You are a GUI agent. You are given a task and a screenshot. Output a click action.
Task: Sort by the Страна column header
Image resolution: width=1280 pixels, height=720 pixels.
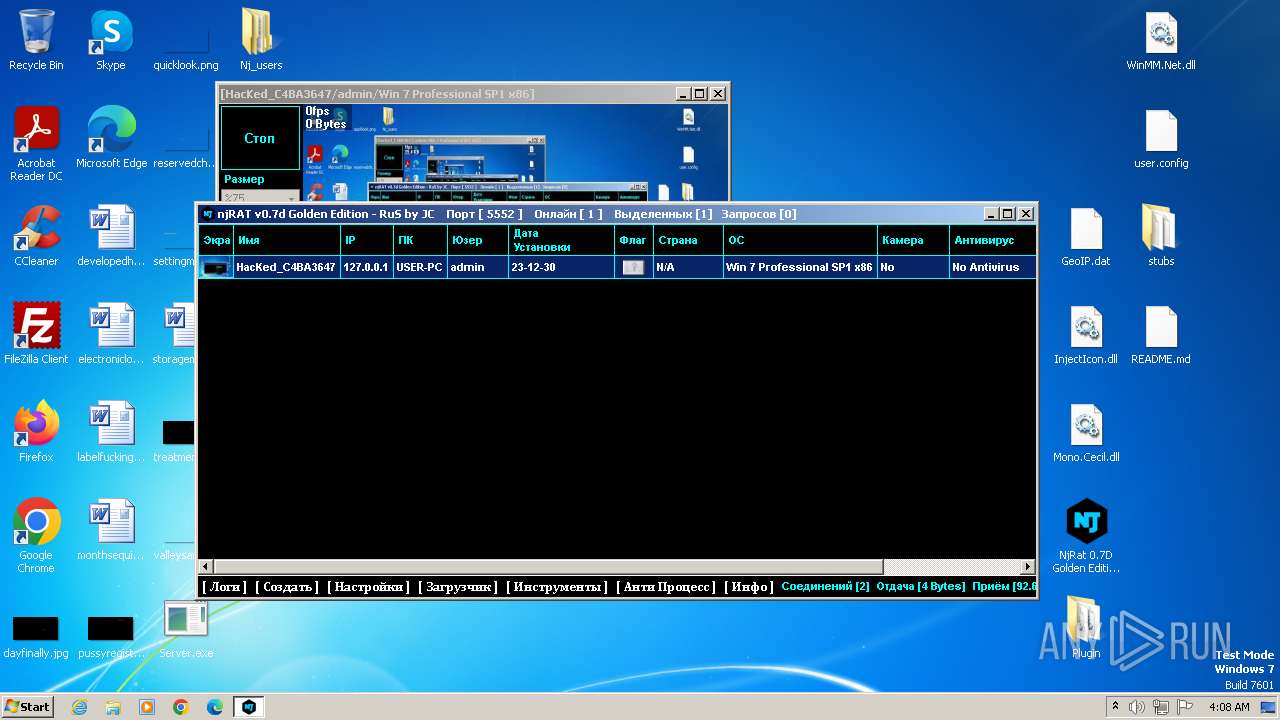(688, 240)
